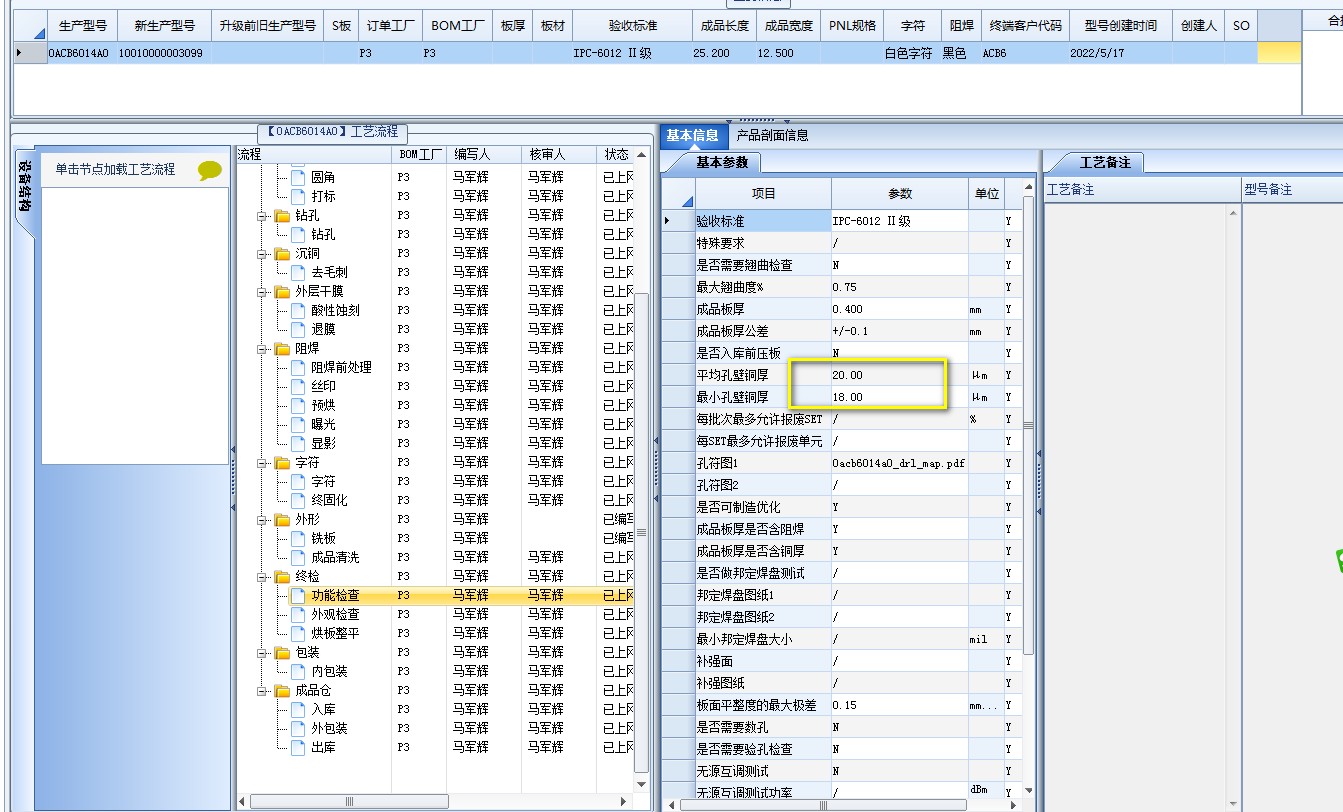Select the 【0ACB6014A0】工艺流程 tab
Image resolution: width=1343 pixels, height=812 pixels.
coord(332,131)
